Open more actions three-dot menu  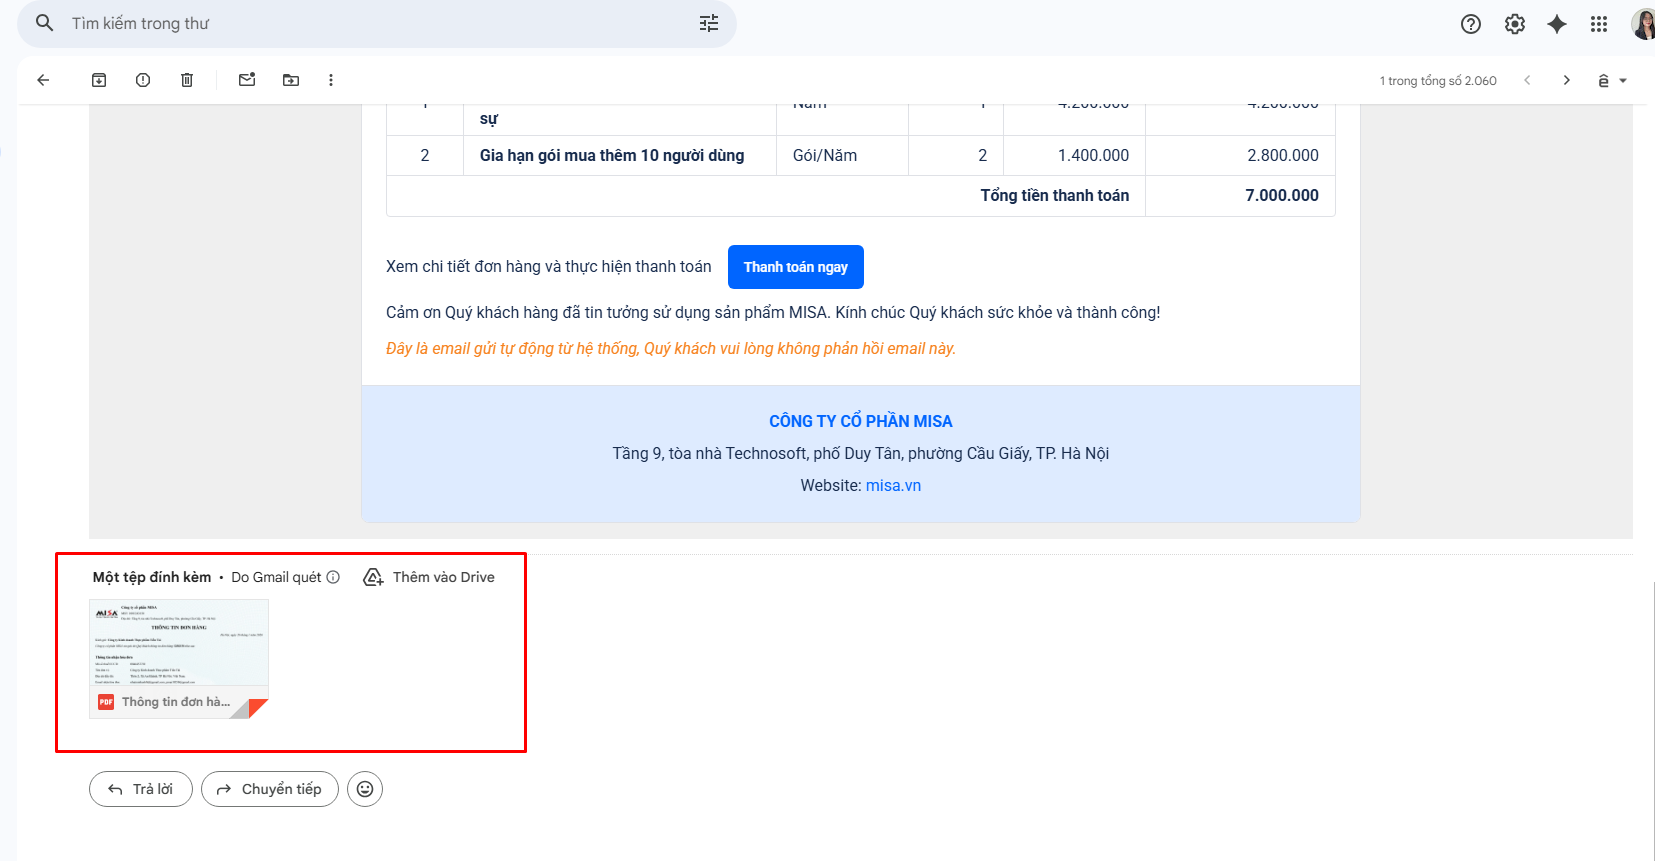point(331,80)
